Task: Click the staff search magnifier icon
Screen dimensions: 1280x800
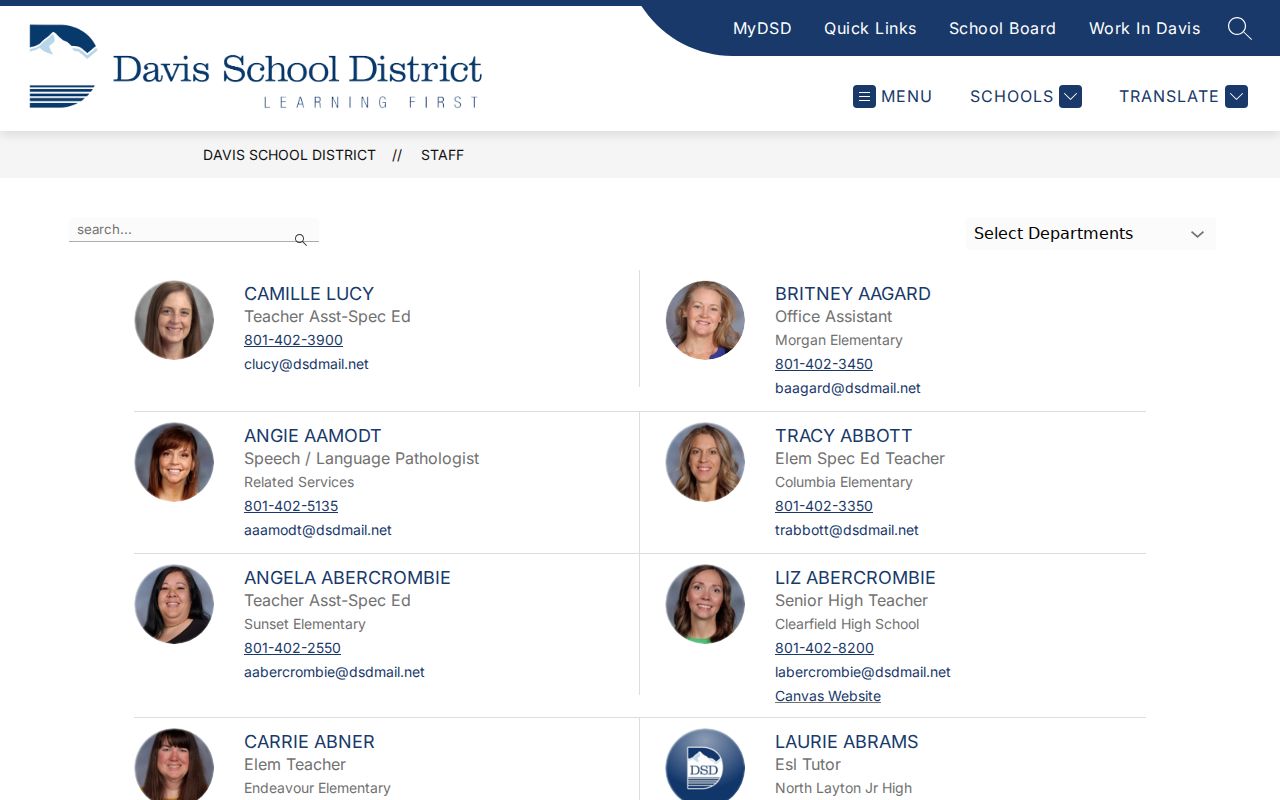Action: pyautogui.click(x=300, y=240)
